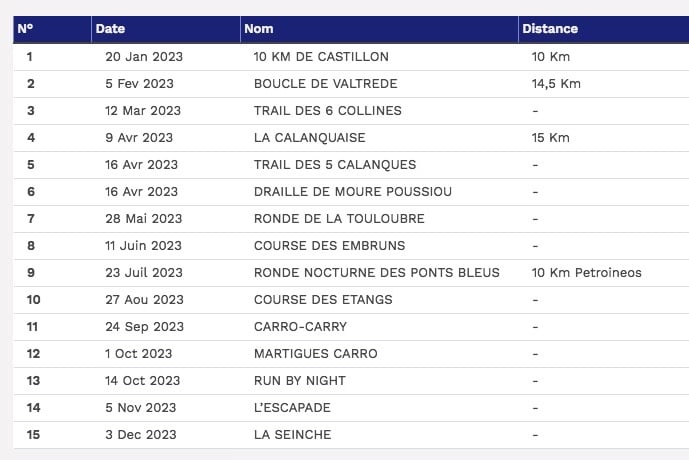
Task: Open COURSE DES ETANGS entry
Action: coord(323,300)
